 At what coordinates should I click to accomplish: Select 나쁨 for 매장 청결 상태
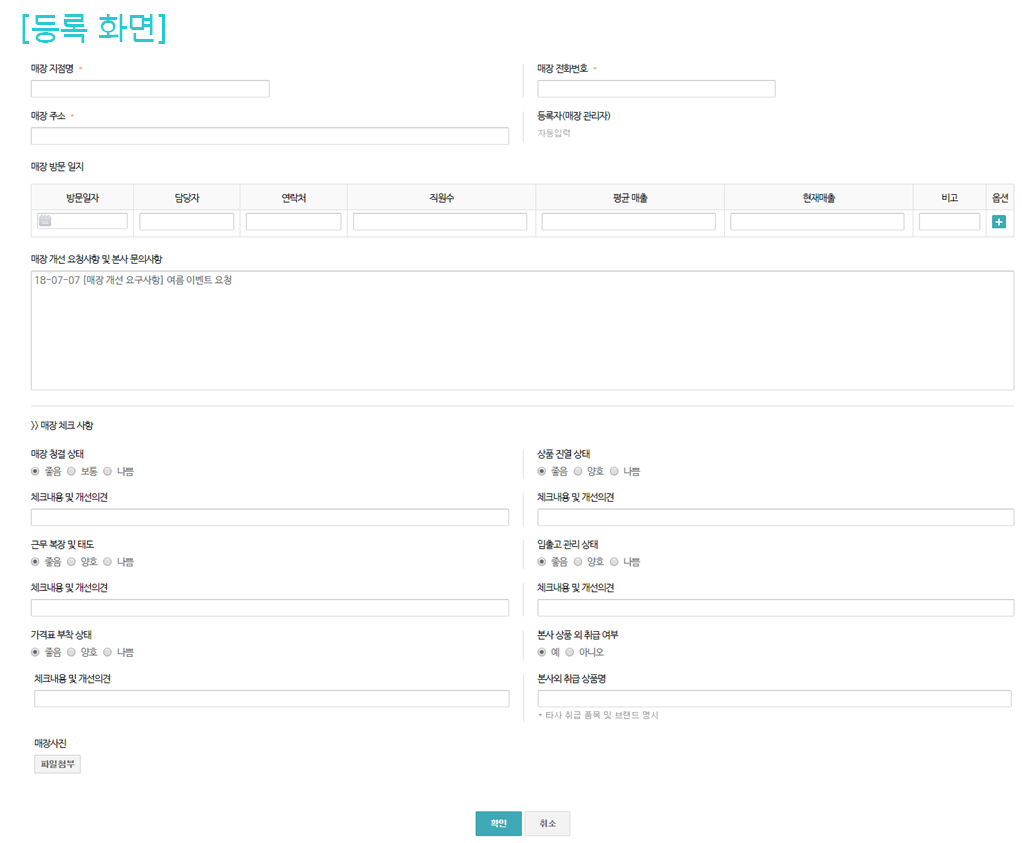(x=108, y=471)
